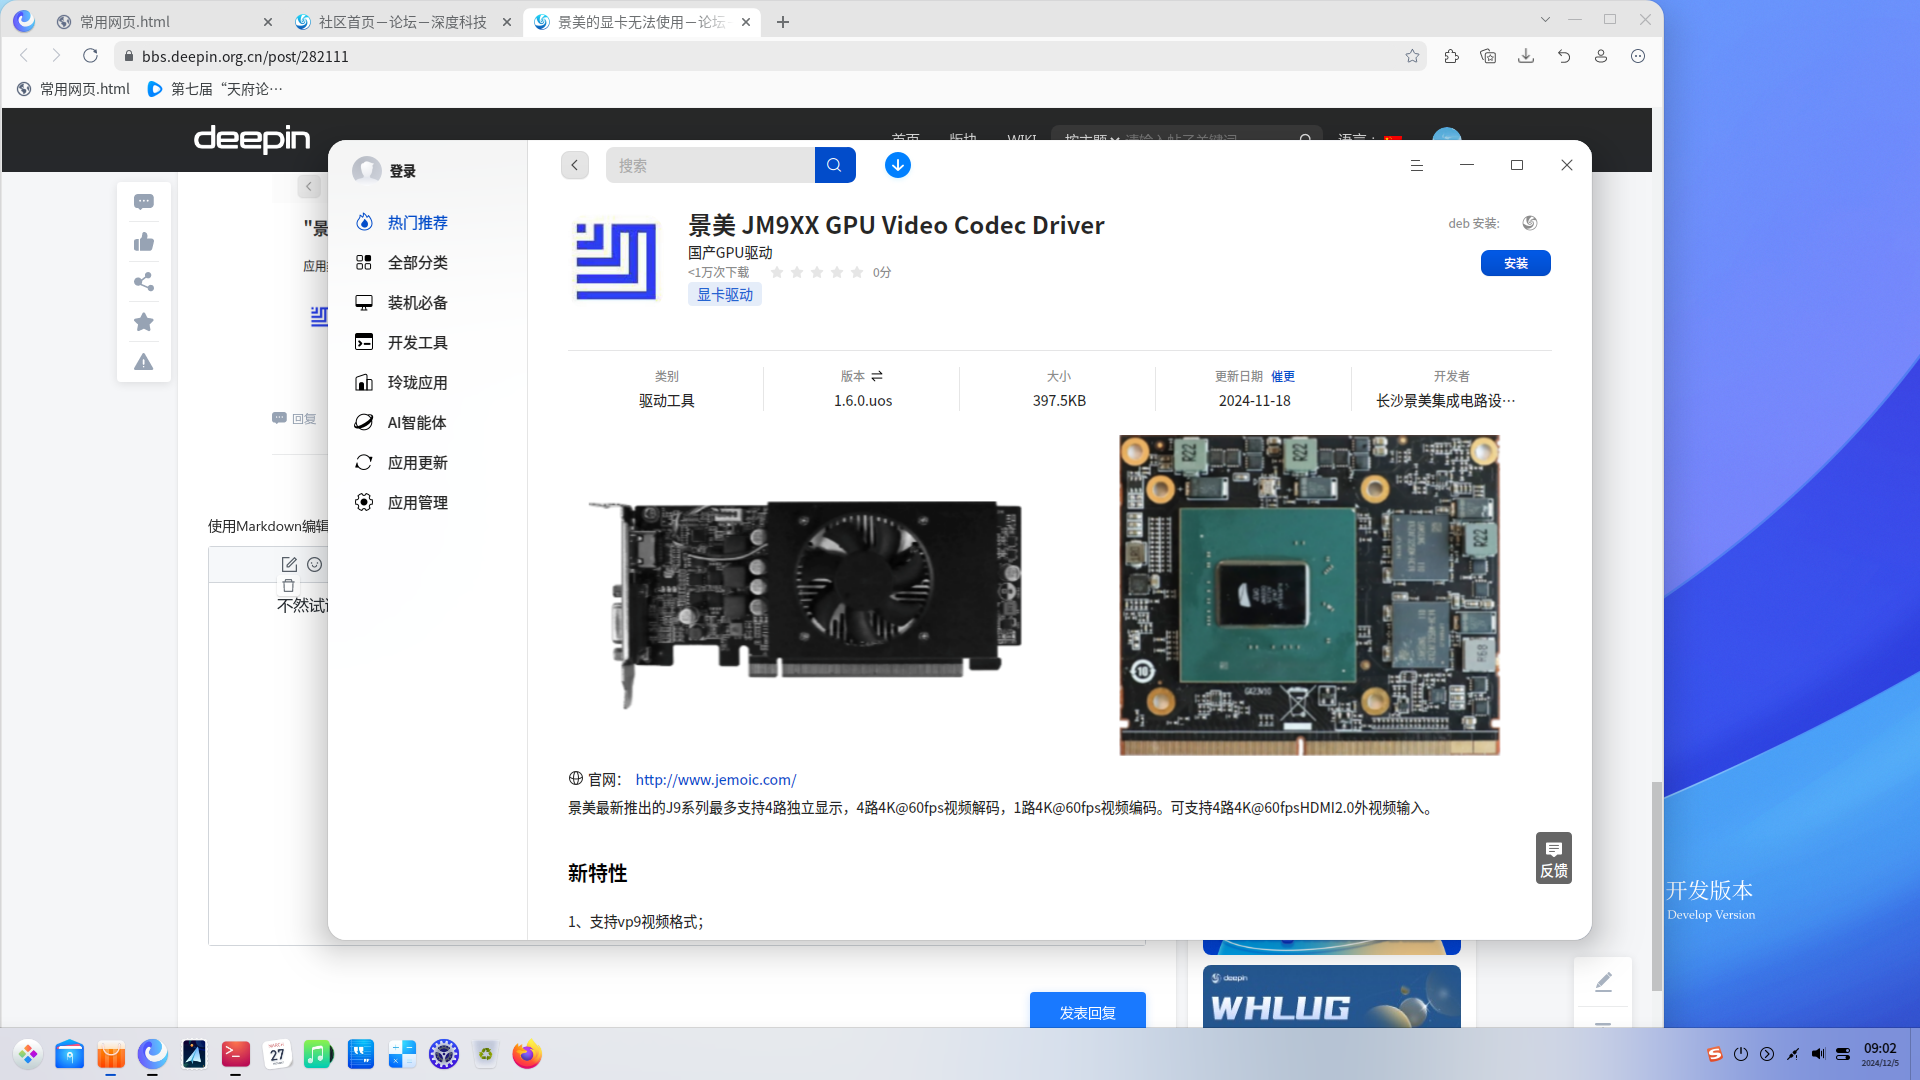Collapse the forum panel with the left chevron

(x=309, y=186)
